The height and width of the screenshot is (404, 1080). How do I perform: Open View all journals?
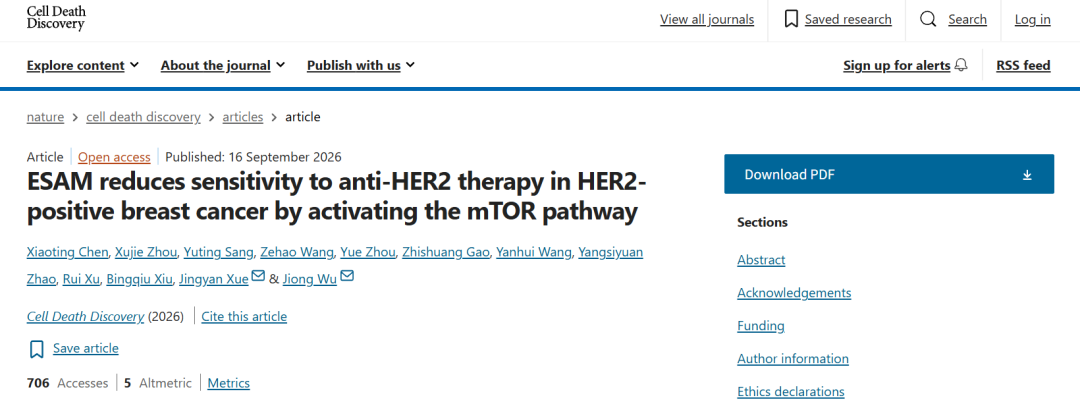(x=707, y=19)
